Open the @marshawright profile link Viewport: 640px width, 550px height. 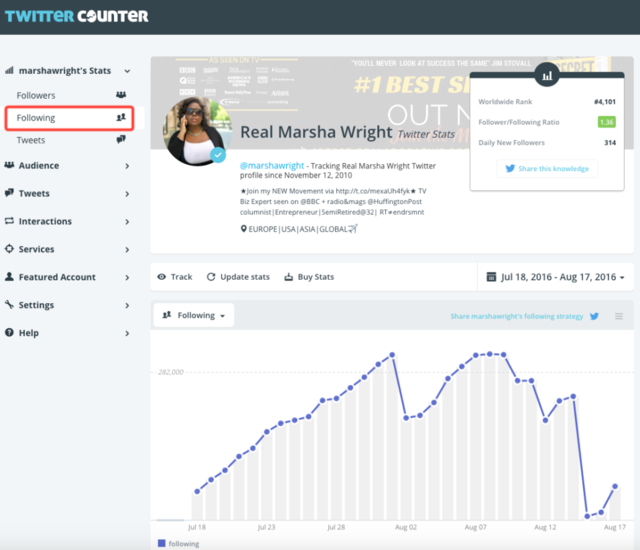tap(272, 166)
